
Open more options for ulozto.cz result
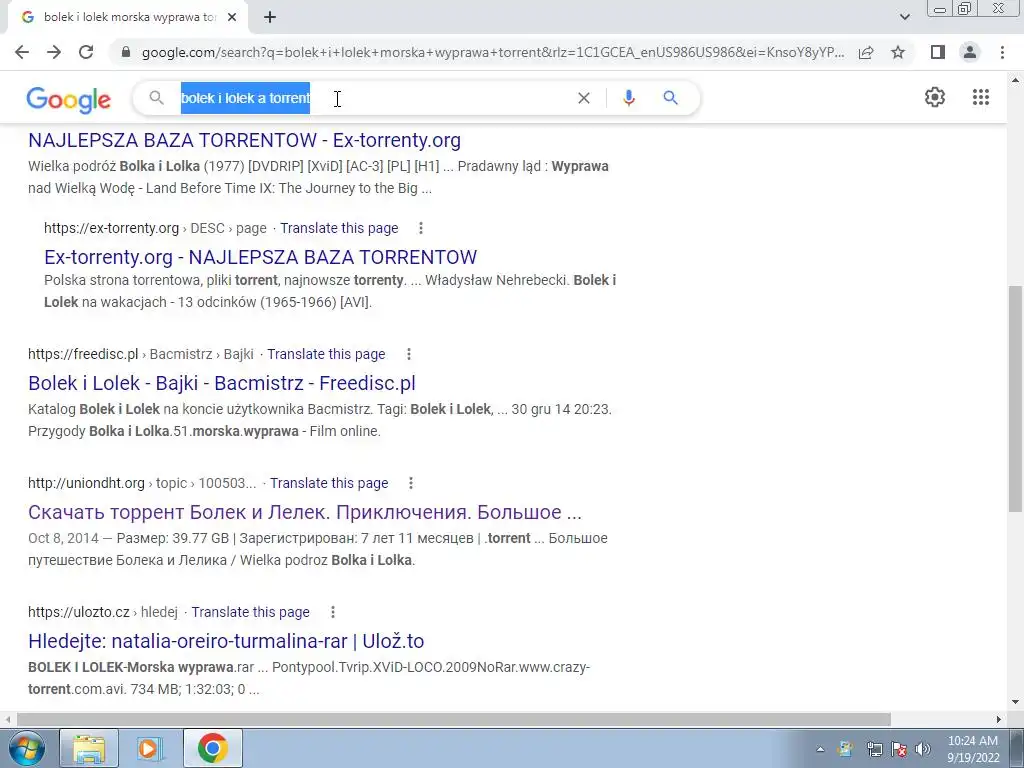tap(332, 612)
